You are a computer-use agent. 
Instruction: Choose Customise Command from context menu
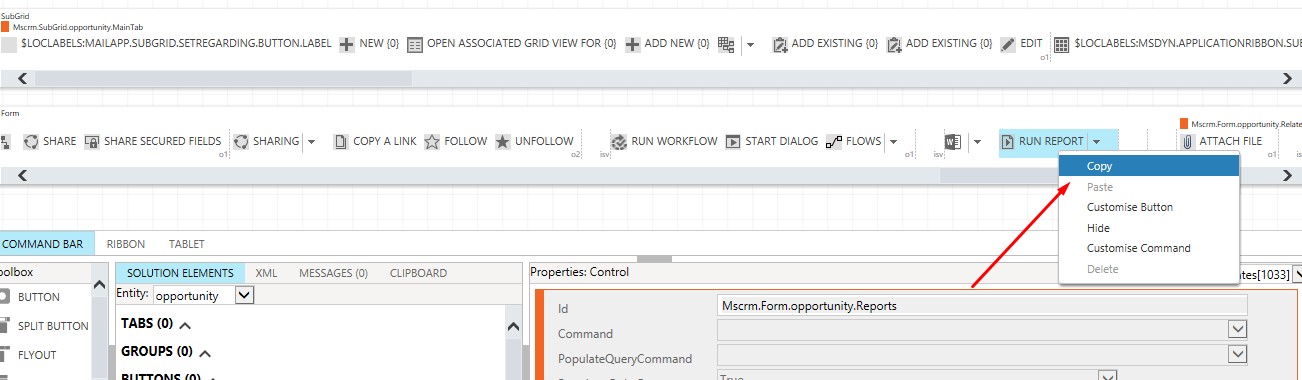[1149, 248]
